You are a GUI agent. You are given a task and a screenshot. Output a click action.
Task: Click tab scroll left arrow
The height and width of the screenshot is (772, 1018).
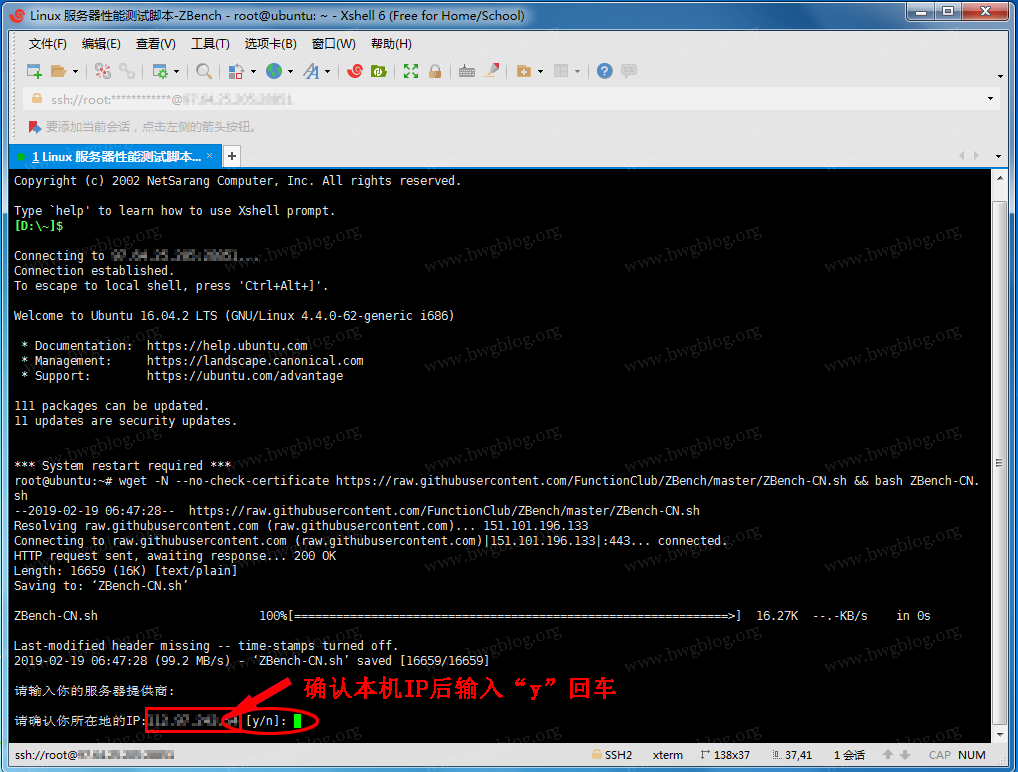pyautogui.click(x=962, y=156)
